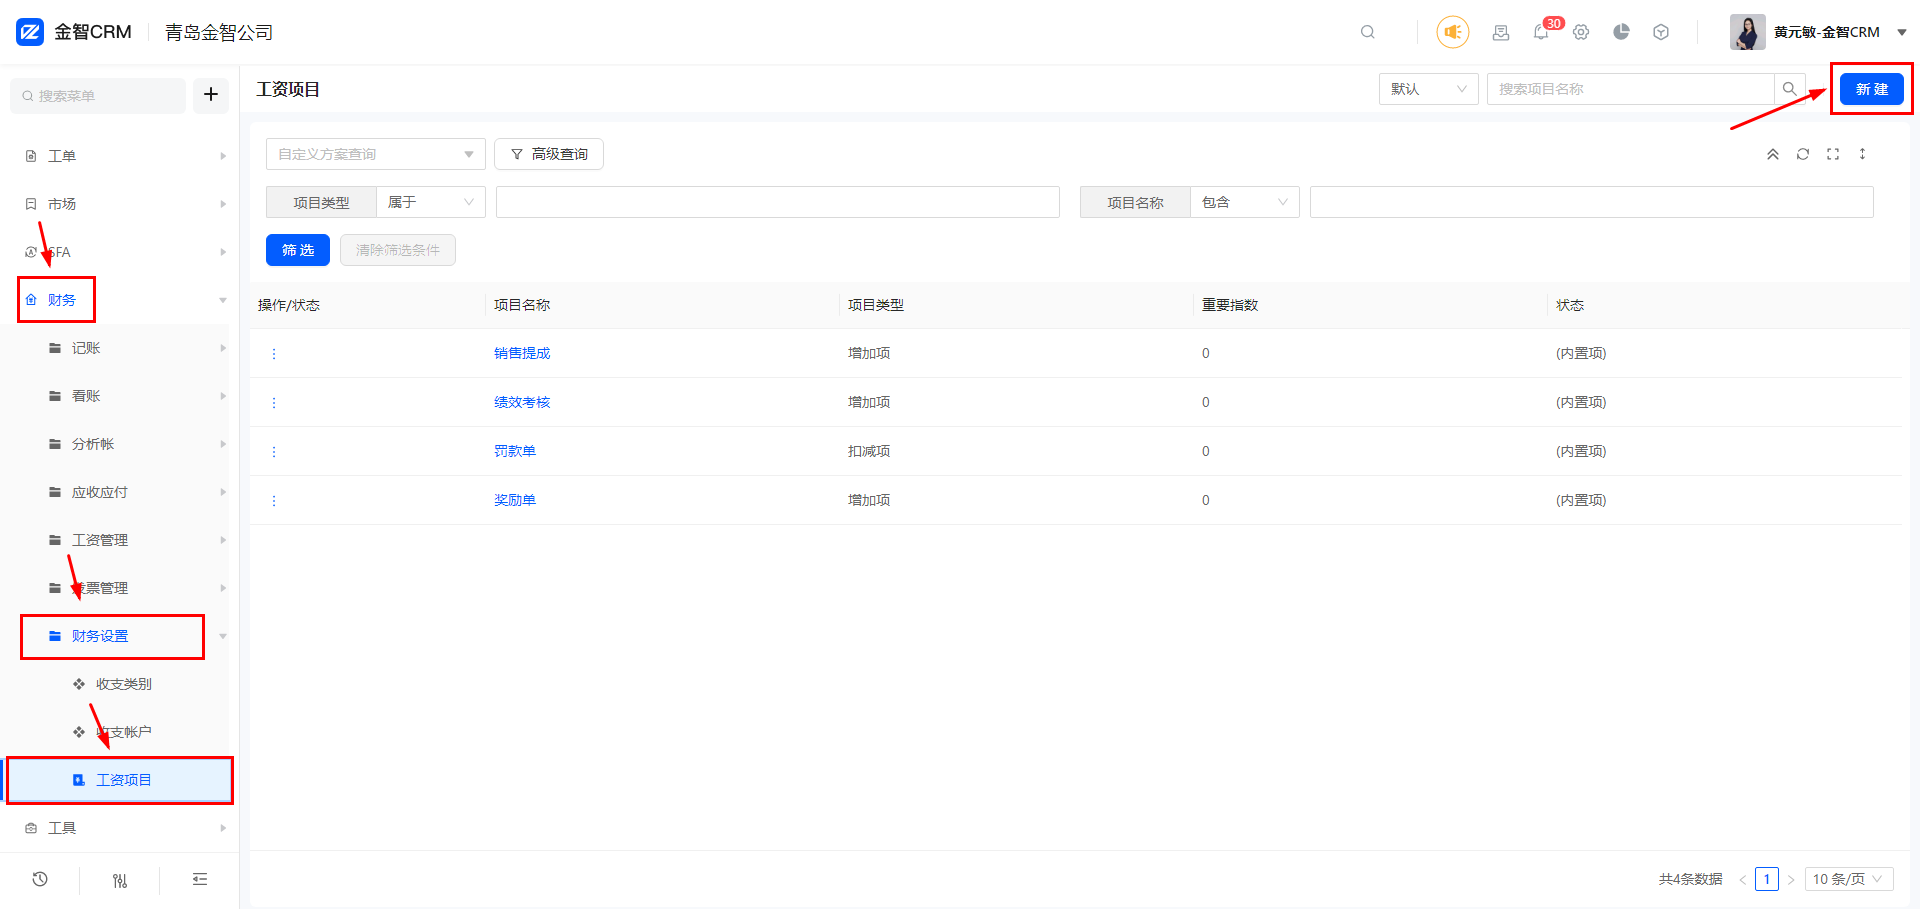Expand the 工单 menu
This screenshot has height=909, width=1920.
120,156
